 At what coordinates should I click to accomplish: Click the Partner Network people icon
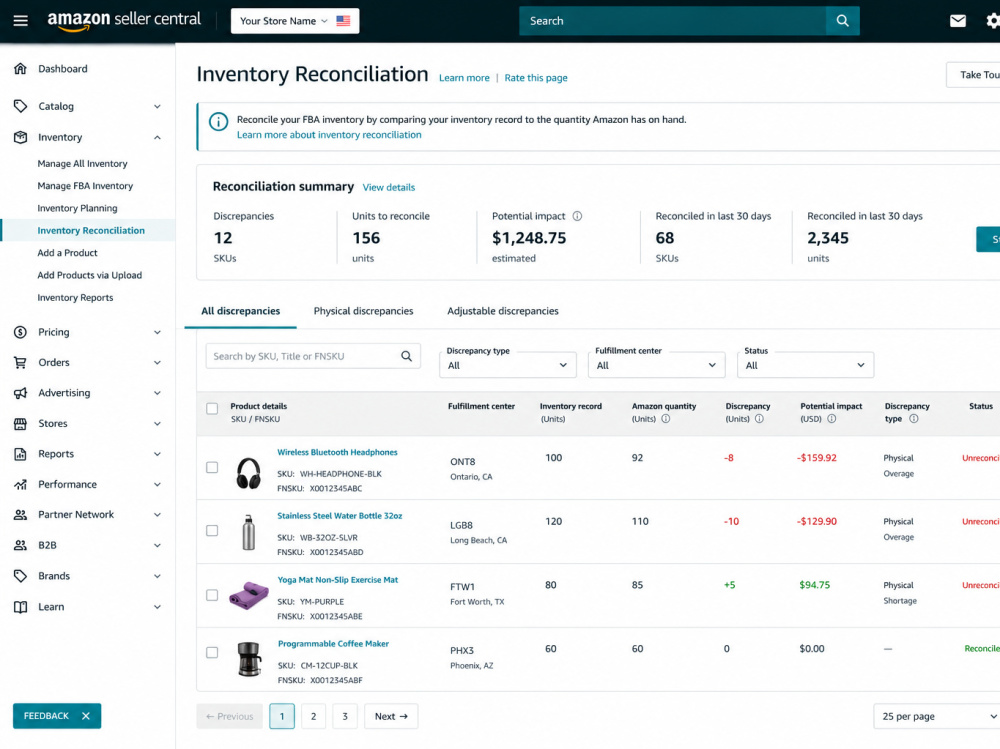point(20,515)
